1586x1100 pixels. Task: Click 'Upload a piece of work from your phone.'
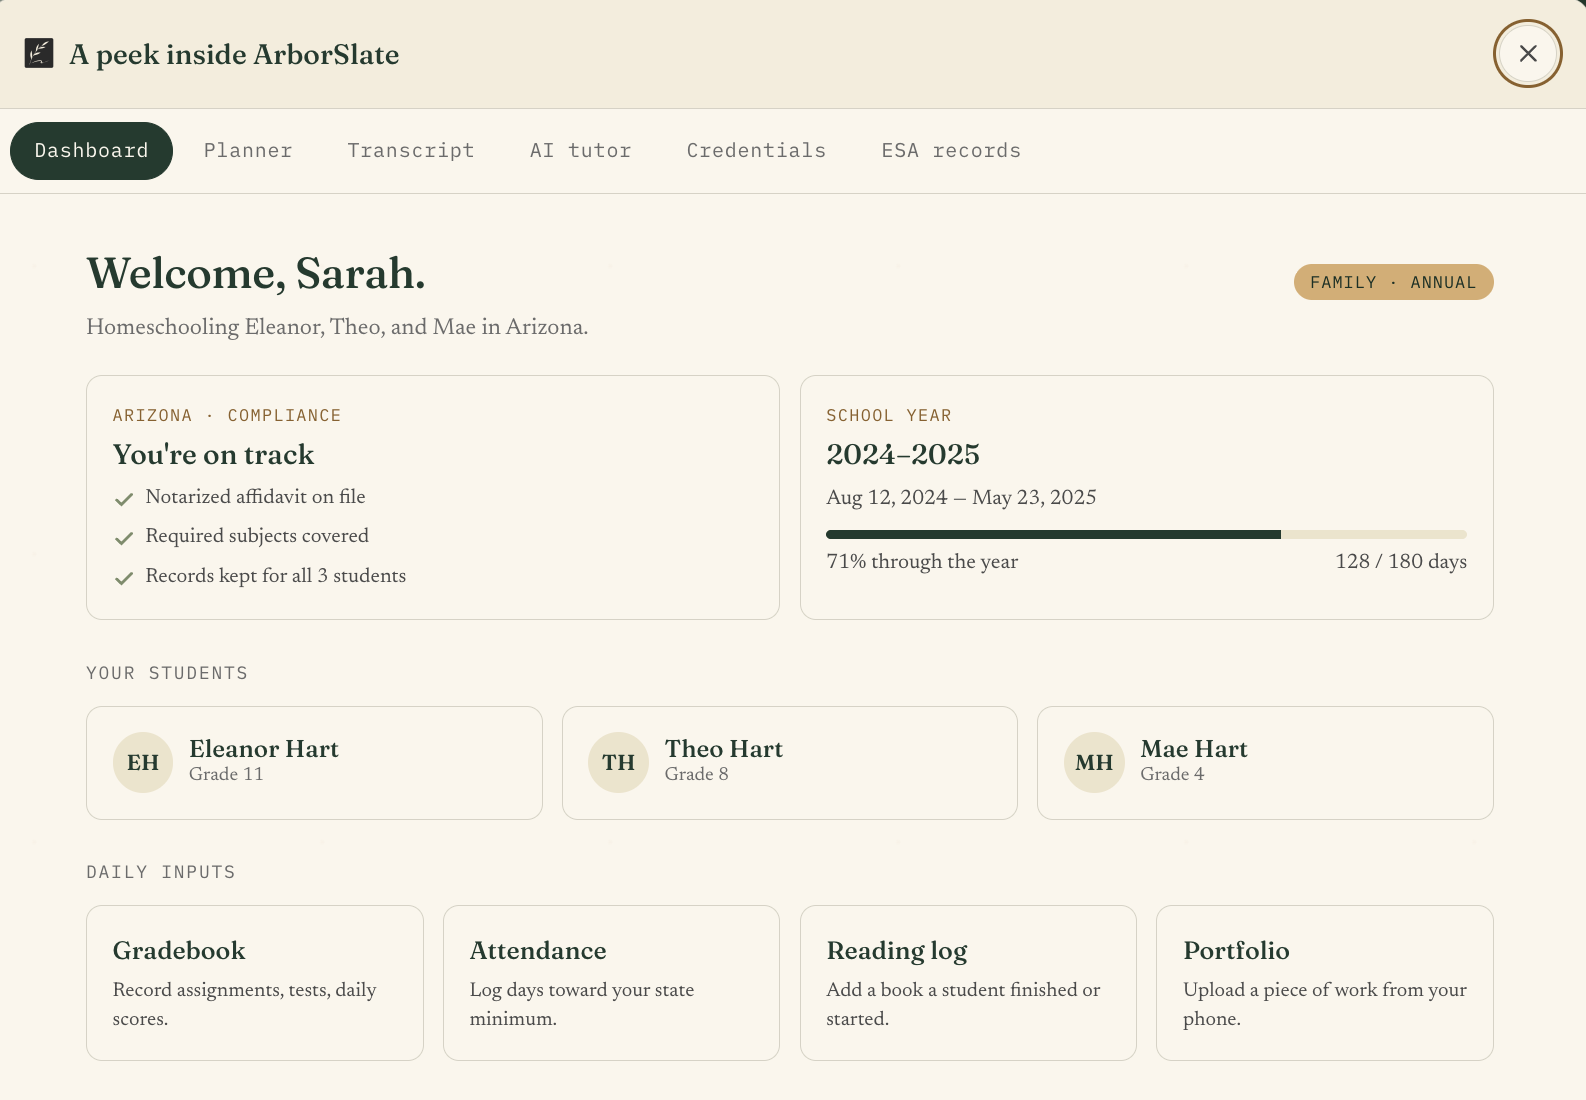(x=1325, y=1004)
